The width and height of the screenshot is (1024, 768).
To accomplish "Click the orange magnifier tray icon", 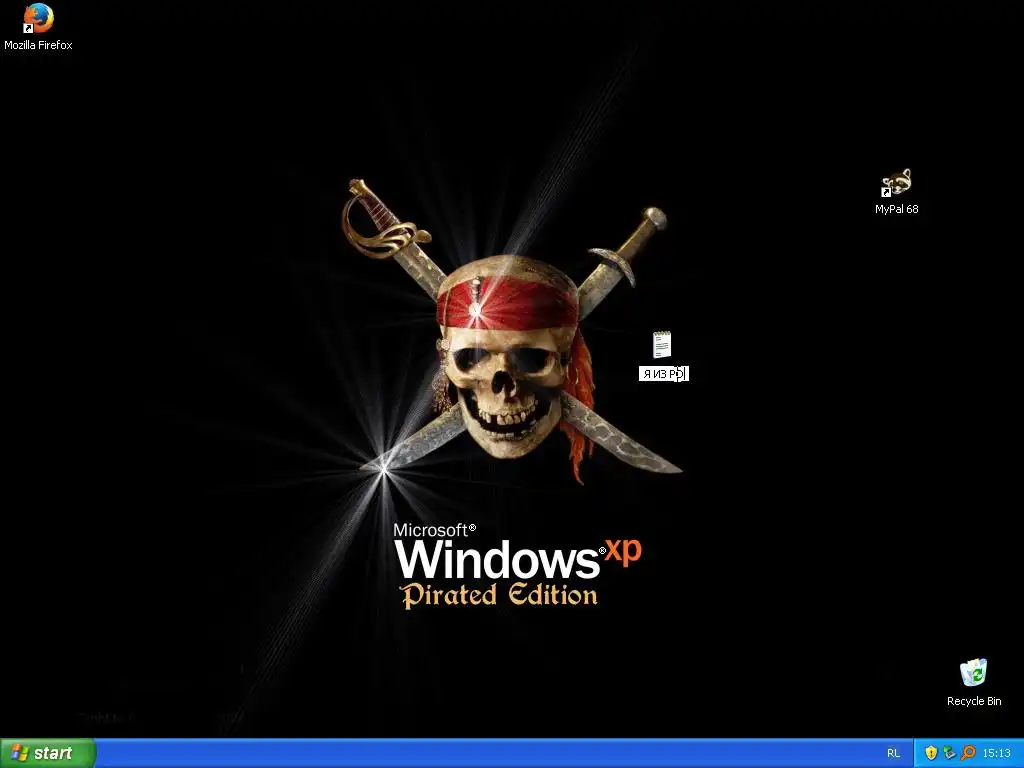I will pos(968,753).
